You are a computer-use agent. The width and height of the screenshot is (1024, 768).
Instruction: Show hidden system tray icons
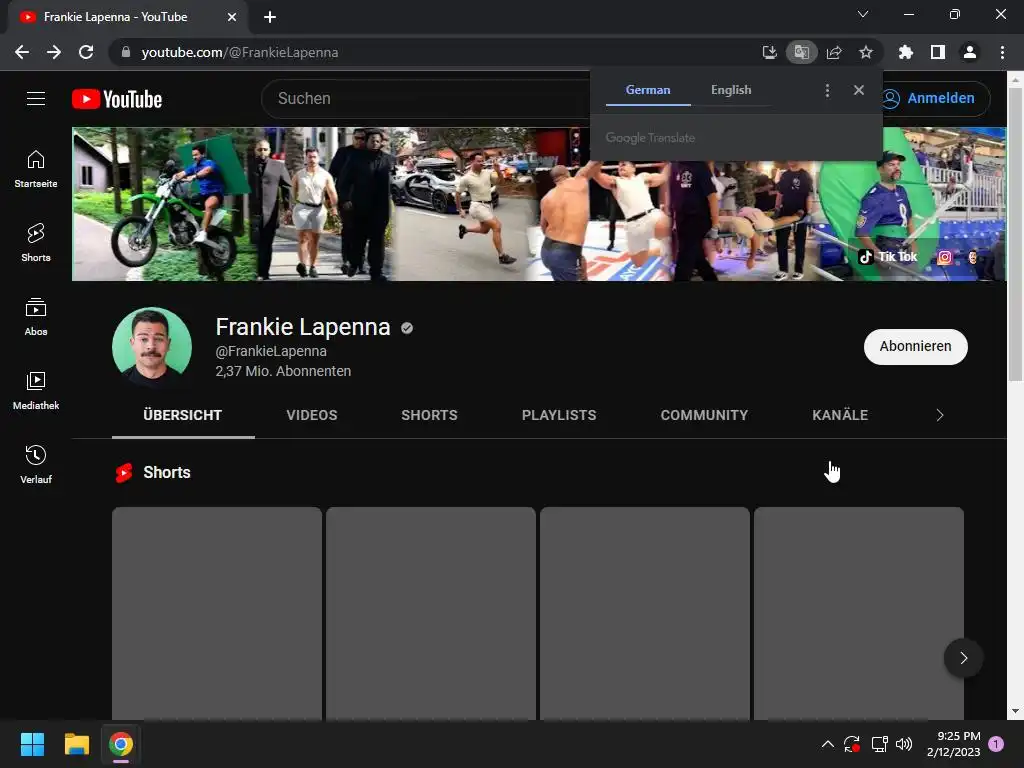(x=827, y=744)
